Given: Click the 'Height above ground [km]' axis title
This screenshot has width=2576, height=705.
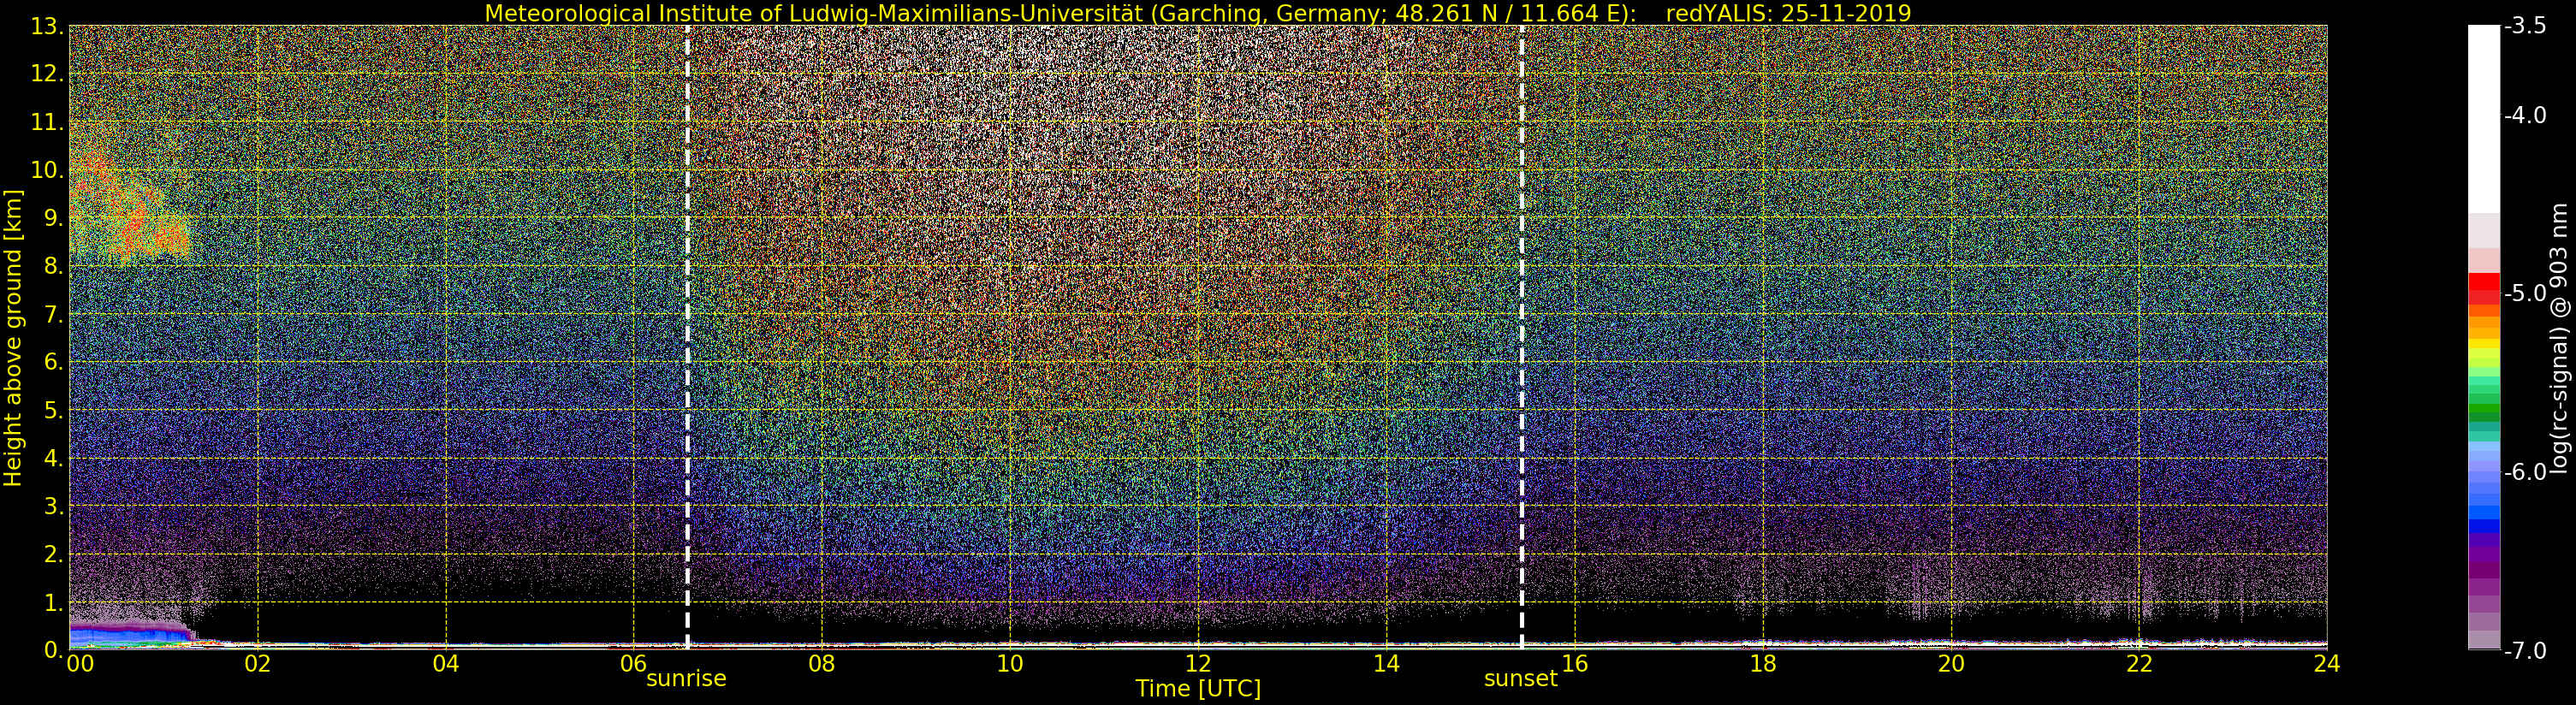Looking at the screenshot, I should tap(13, 337).
